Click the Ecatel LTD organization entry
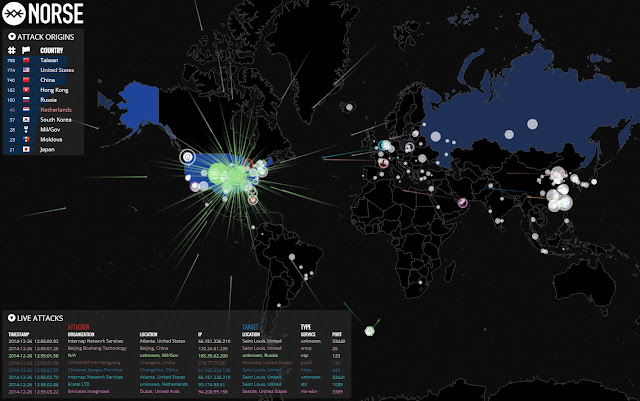Screen dimensions: 640x401 coord(79,384)
